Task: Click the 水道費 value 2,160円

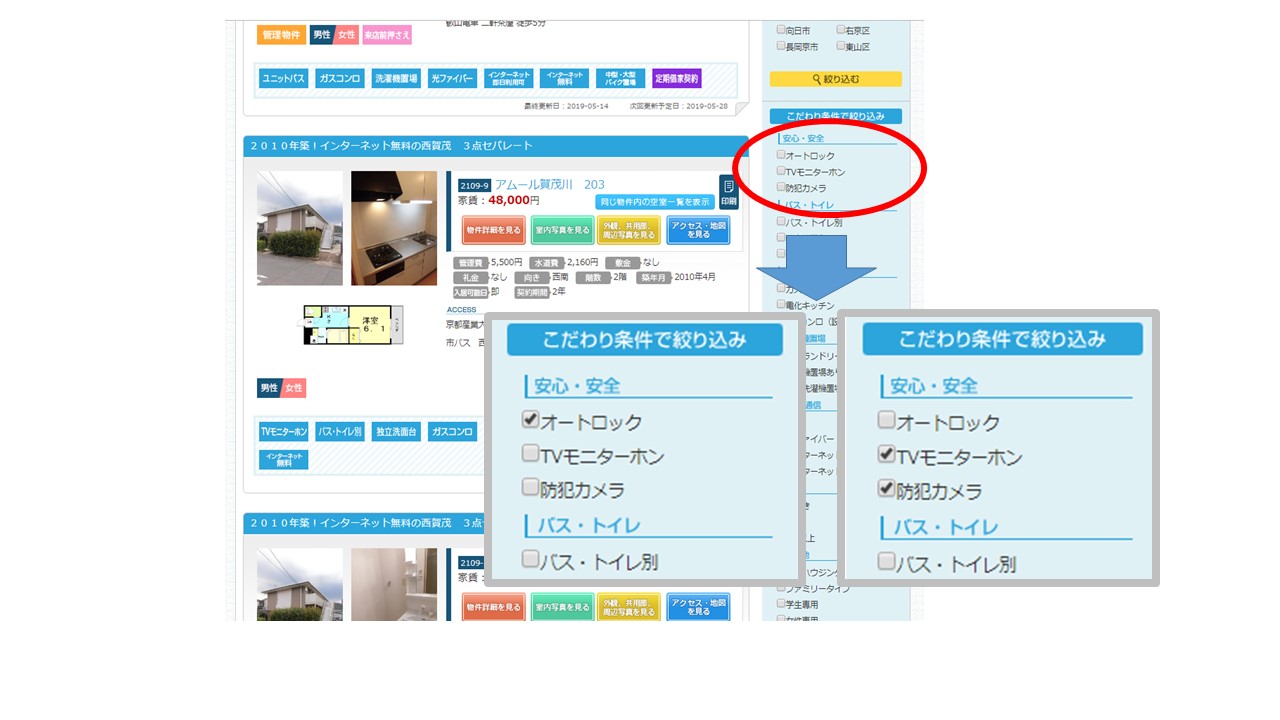Action: [582, 262]
